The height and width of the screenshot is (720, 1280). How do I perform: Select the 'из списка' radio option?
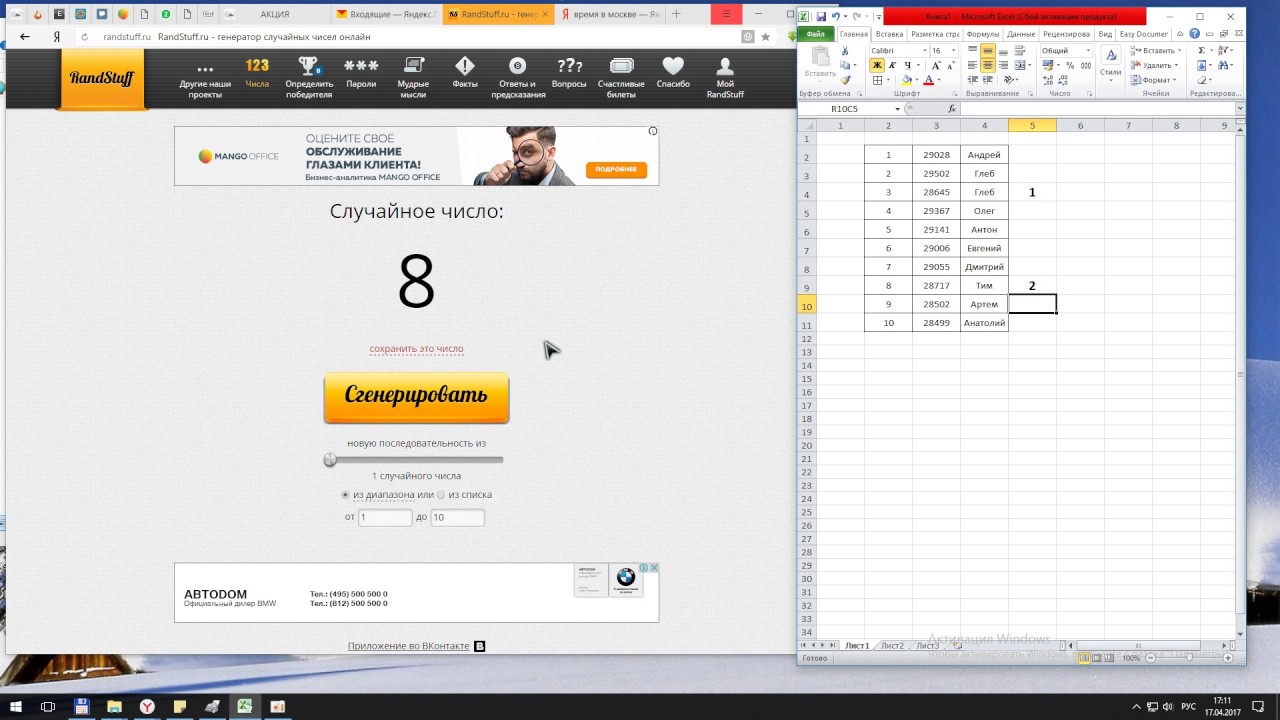click(x=440, y=494)
